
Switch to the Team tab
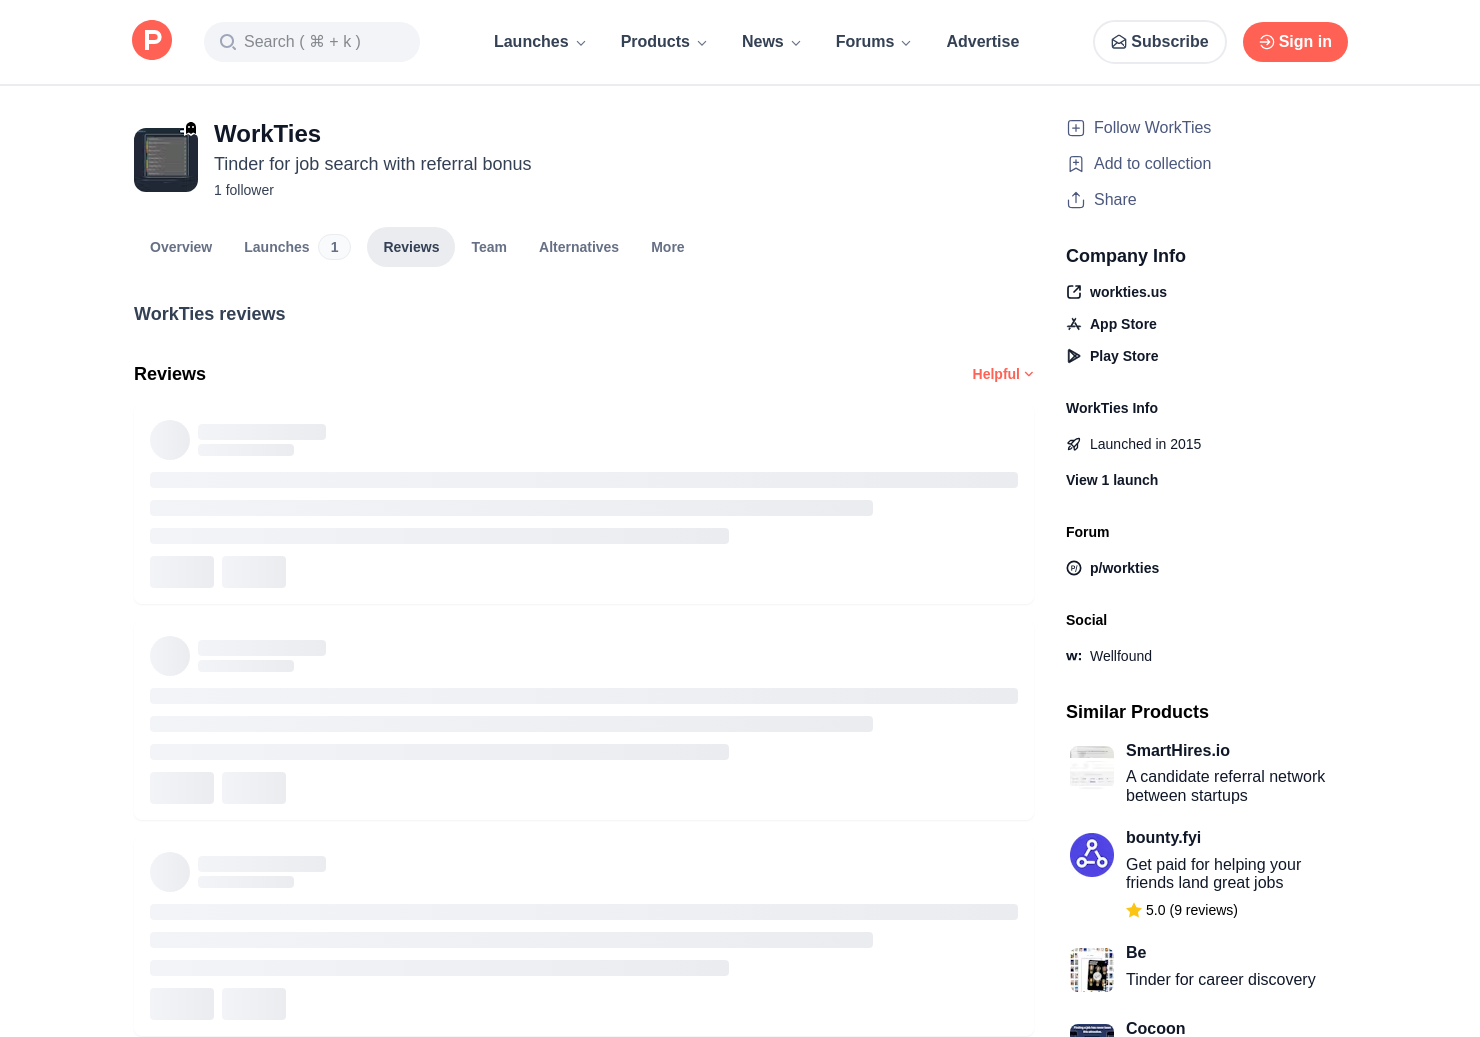[489, 247]
